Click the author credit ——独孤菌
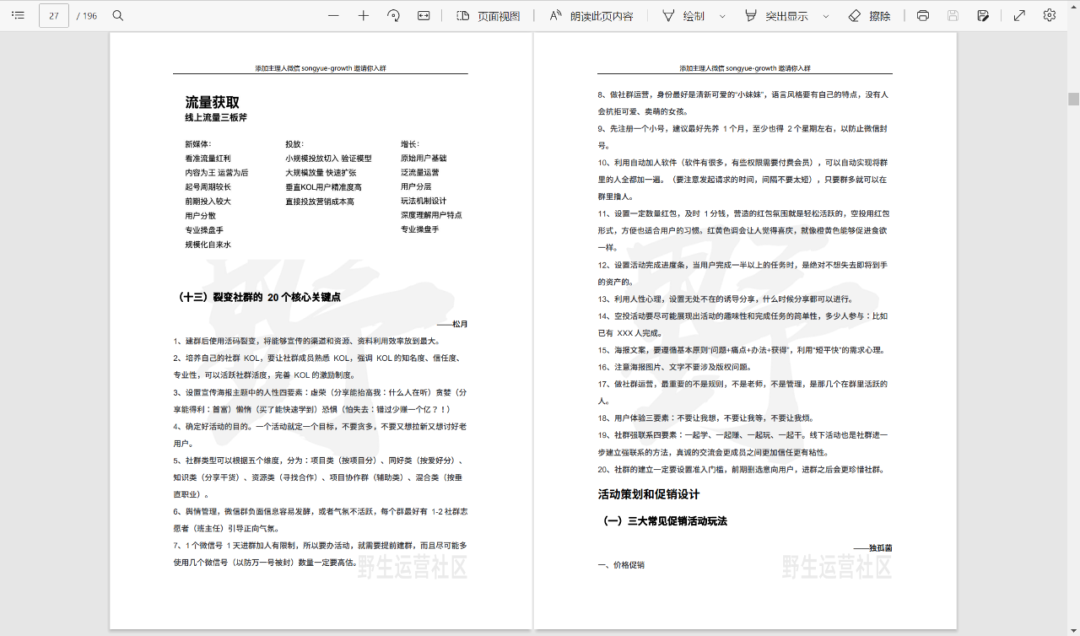 point(873,548)
